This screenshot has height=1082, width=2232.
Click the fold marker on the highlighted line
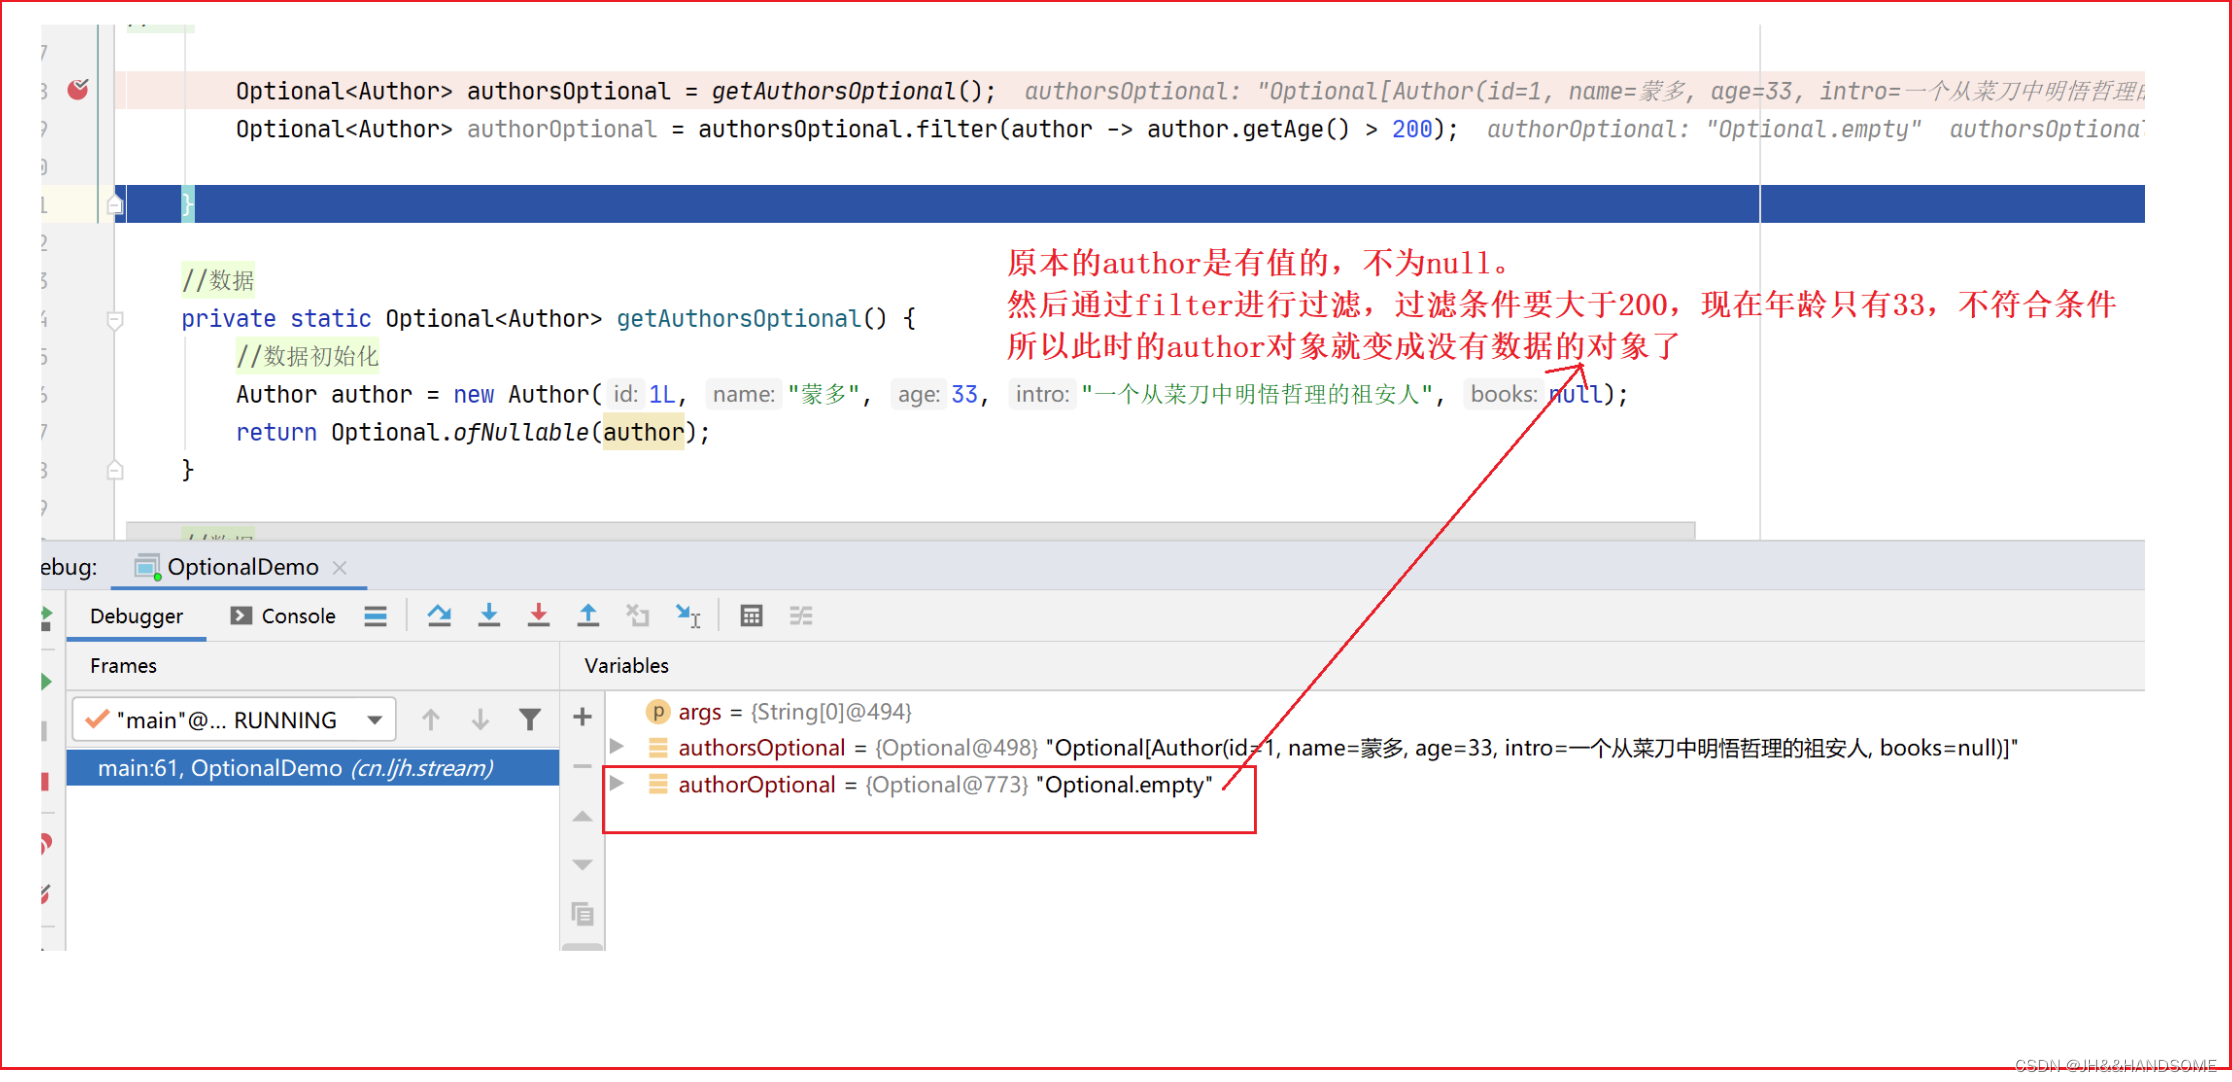[x=115, y=205]
